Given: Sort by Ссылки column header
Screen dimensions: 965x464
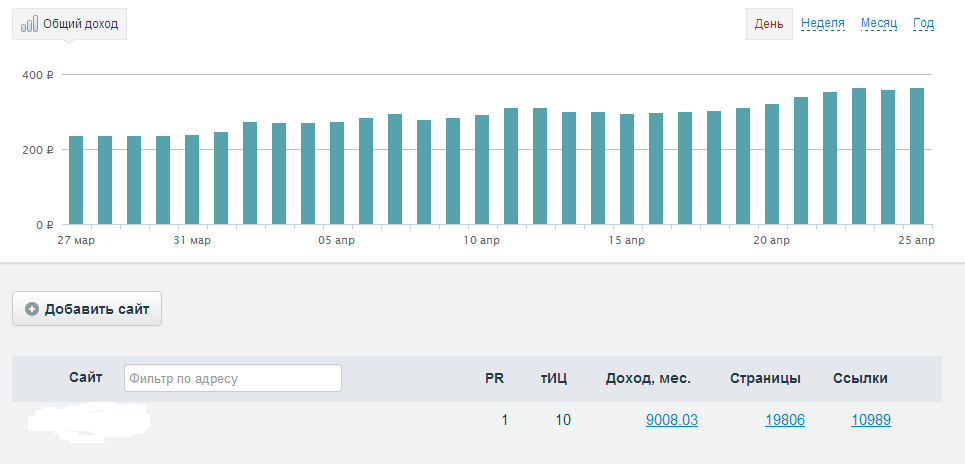Looking at the screenshot, I should (x=860, y=378).
